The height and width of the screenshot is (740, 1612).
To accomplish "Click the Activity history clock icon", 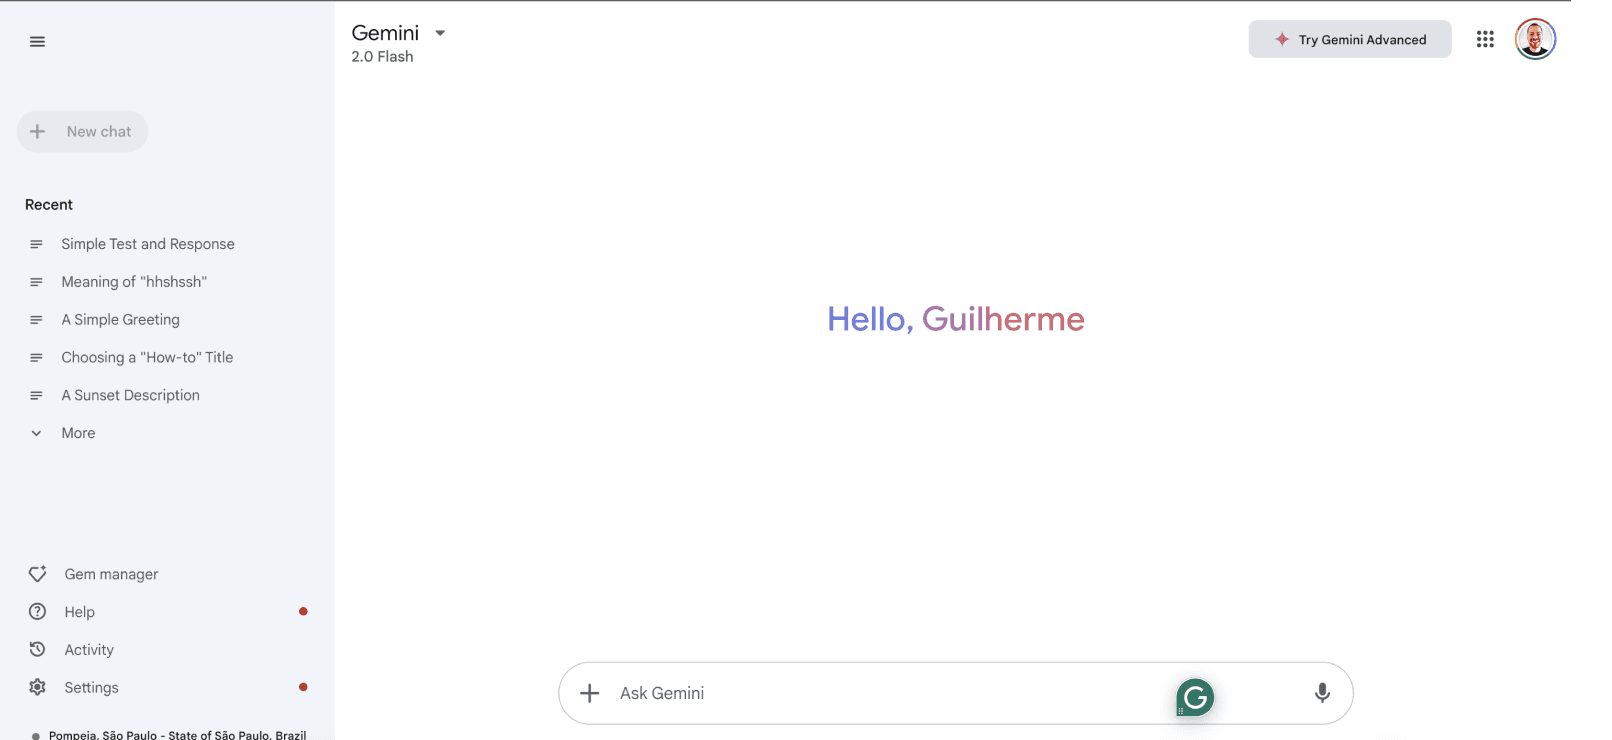I will (37, 649).
